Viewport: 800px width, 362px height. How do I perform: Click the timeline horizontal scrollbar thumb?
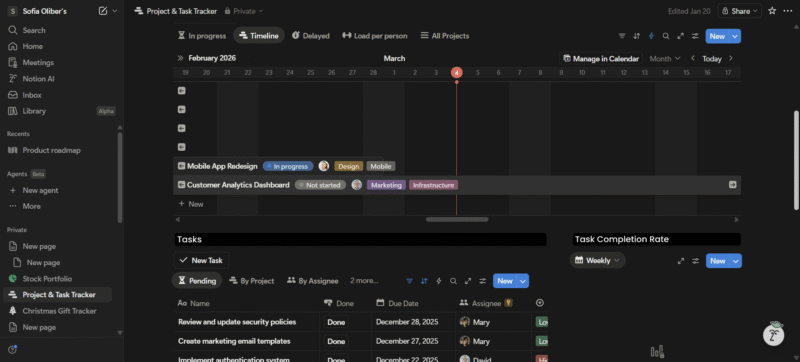click(457, 220)
